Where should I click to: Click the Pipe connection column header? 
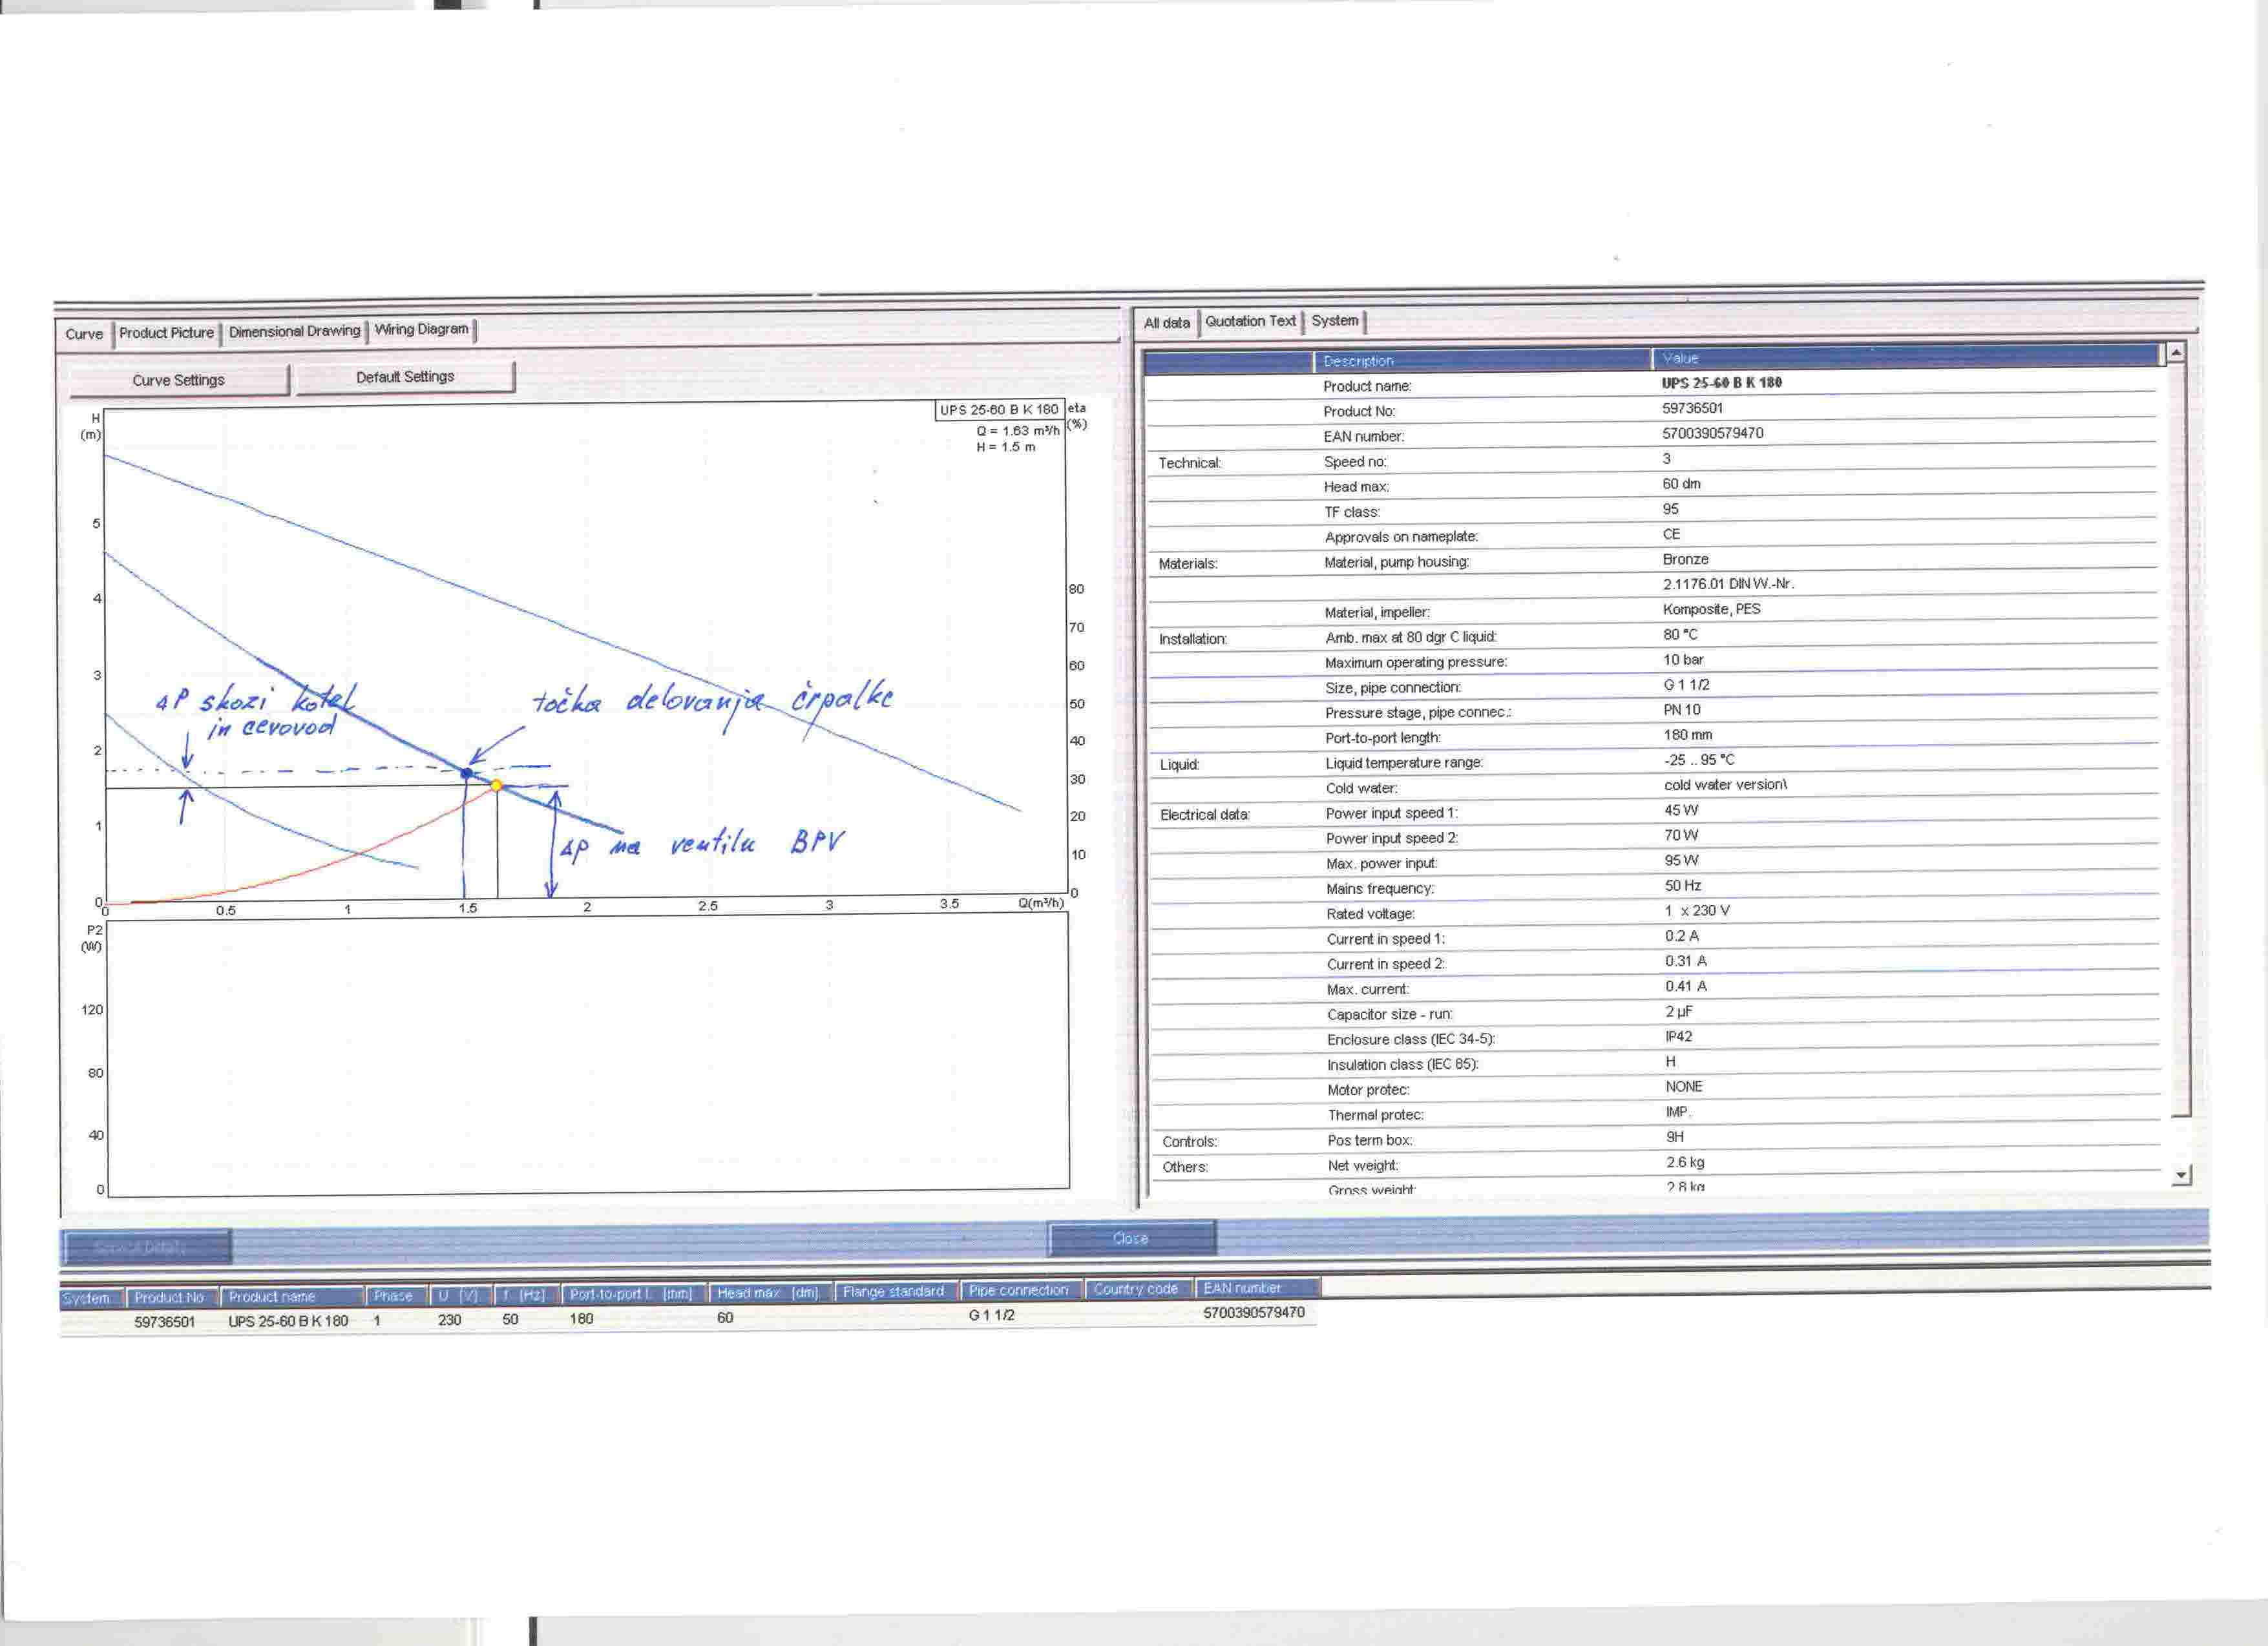[x=1020, y=1290]
